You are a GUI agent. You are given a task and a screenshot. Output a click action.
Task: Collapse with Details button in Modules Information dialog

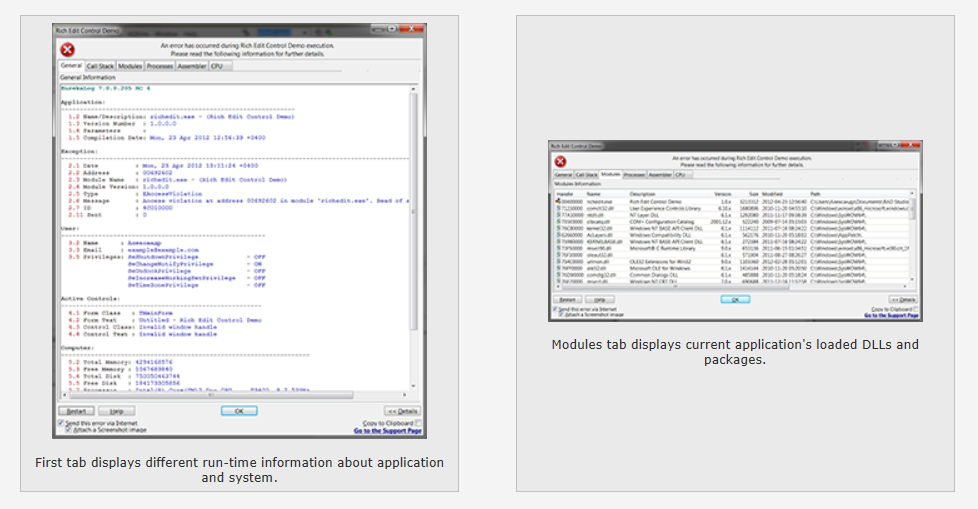(903, 299)
